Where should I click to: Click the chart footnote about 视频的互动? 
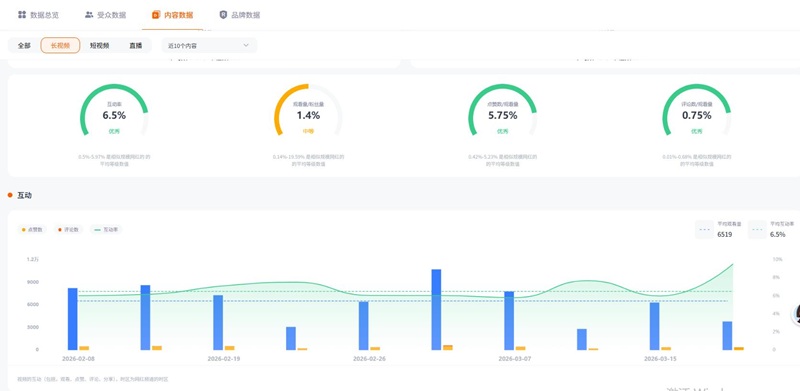point(93,379)
